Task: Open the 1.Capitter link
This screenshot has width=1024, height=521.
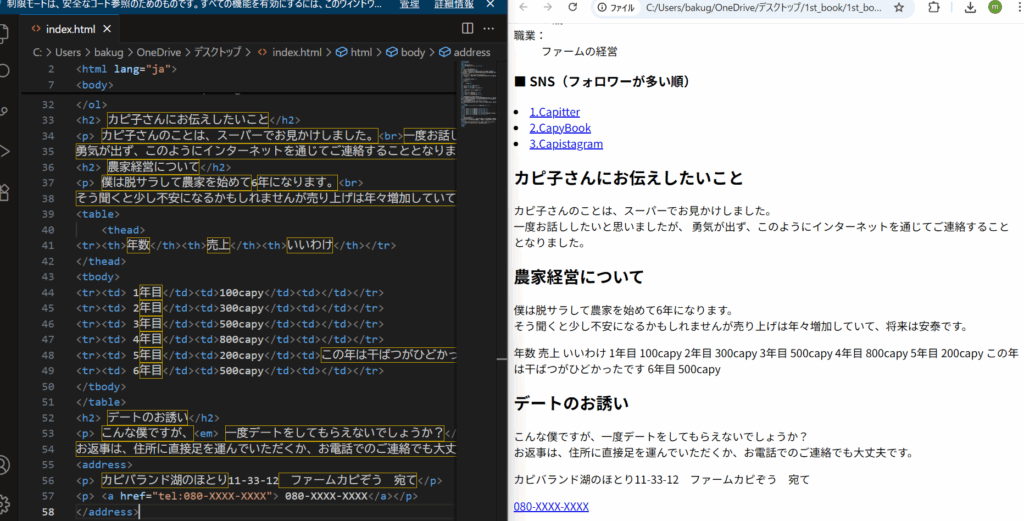Action: [x=554, y=112]
